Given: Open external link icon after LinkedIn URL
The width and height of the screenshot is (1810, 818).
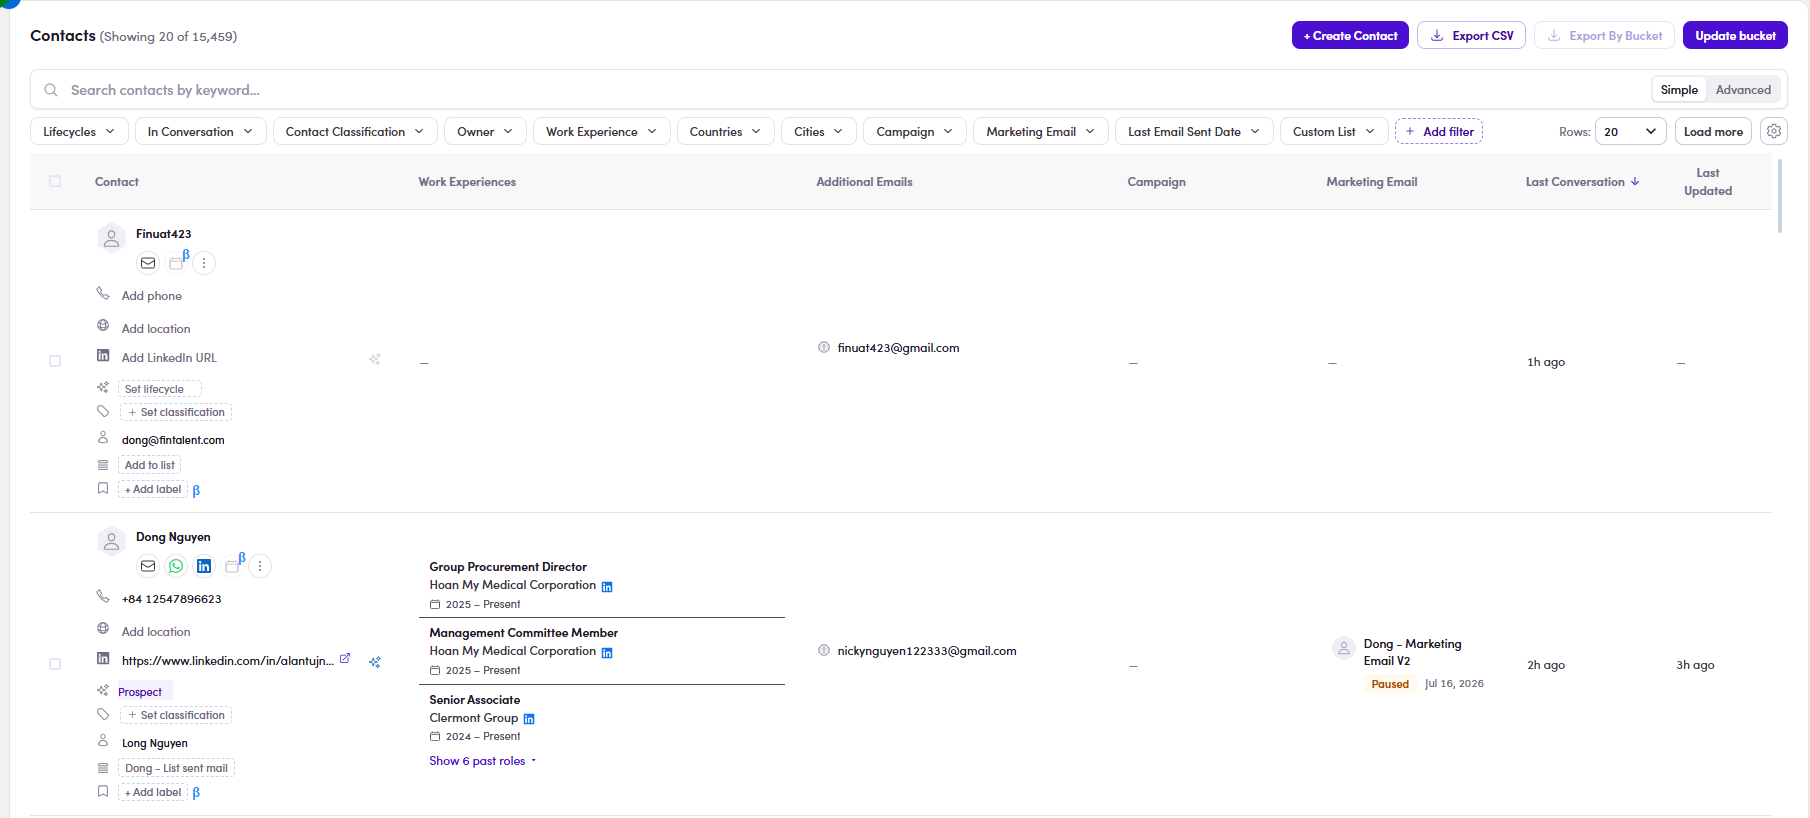Looking at the screenshot, I should point(345,659).
